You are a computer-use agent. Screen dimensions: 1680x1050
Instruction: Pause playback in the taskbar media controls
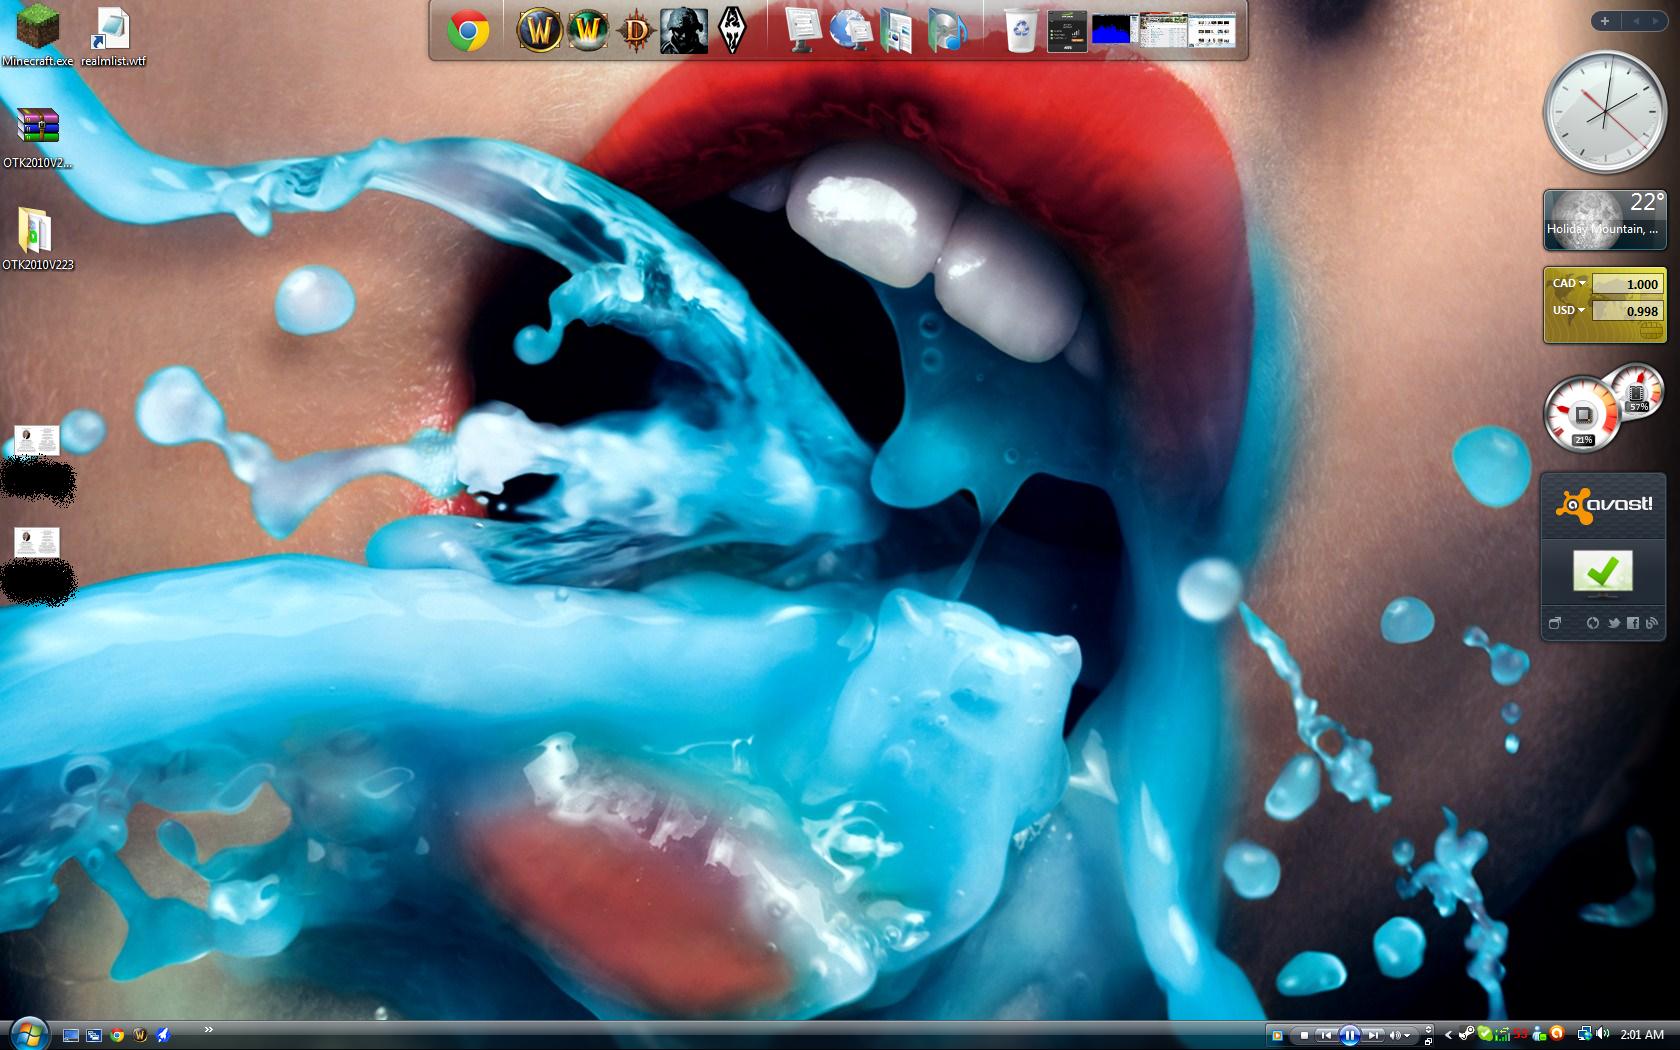pyautogui.click(x=1351, y=1035)
